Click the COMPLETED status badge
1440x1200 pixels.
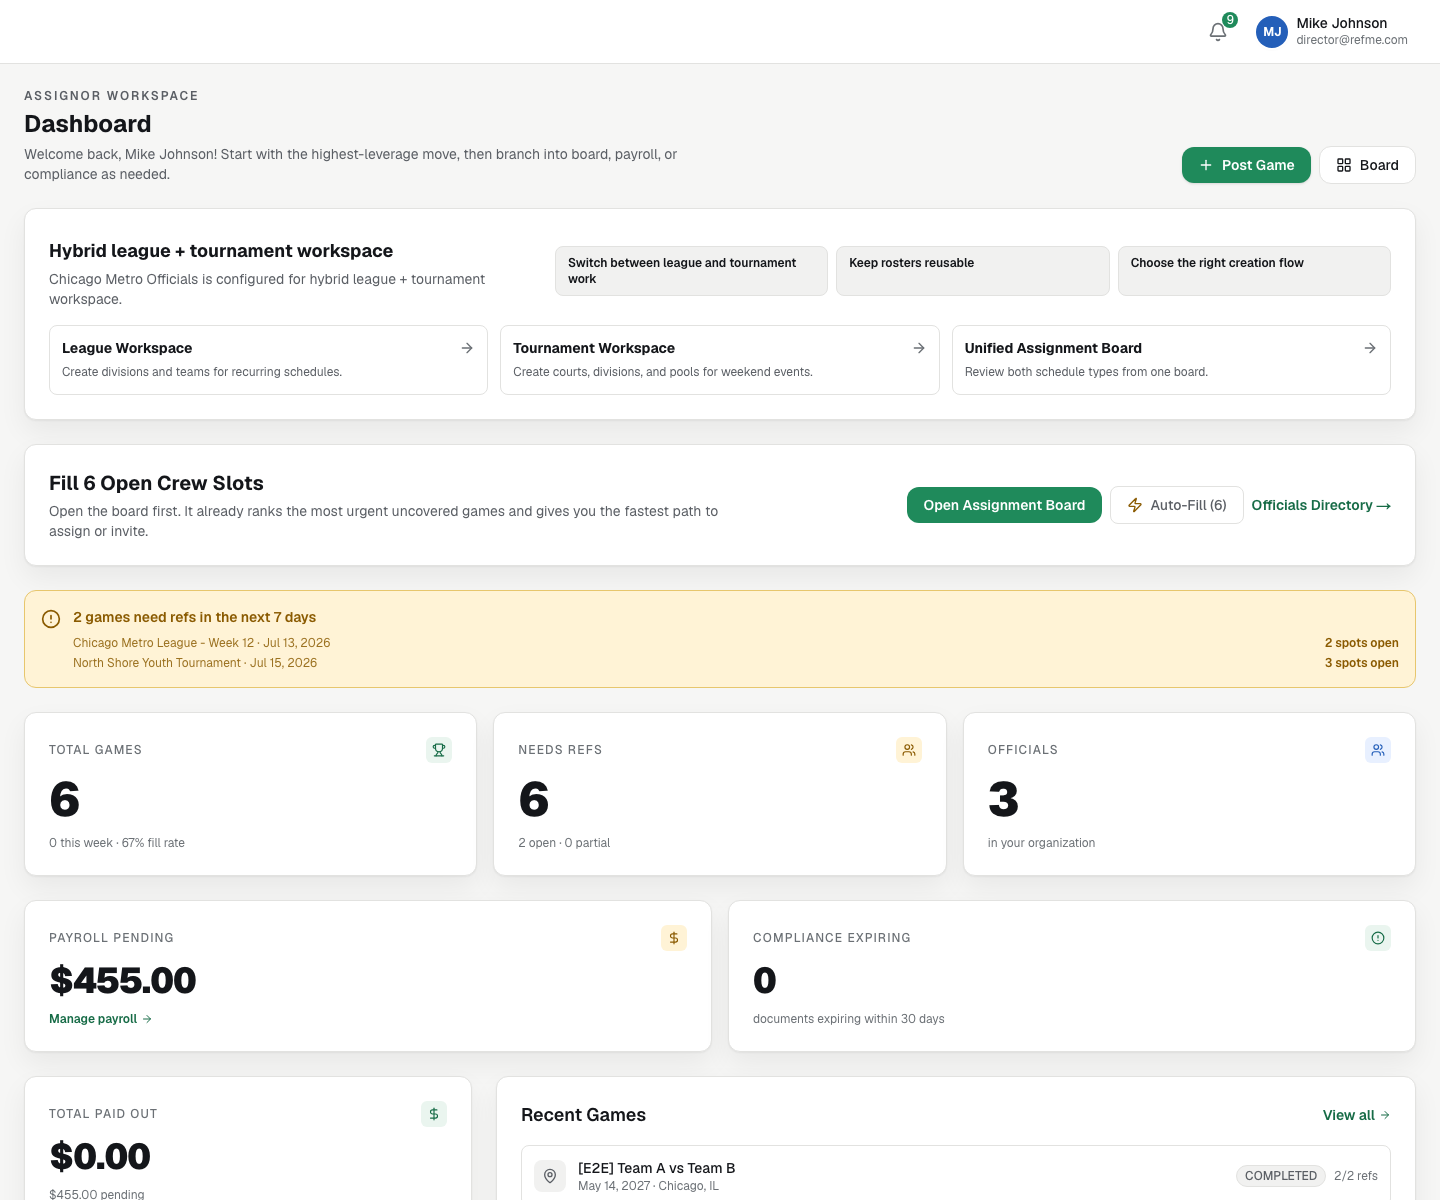[1281, 1176]
